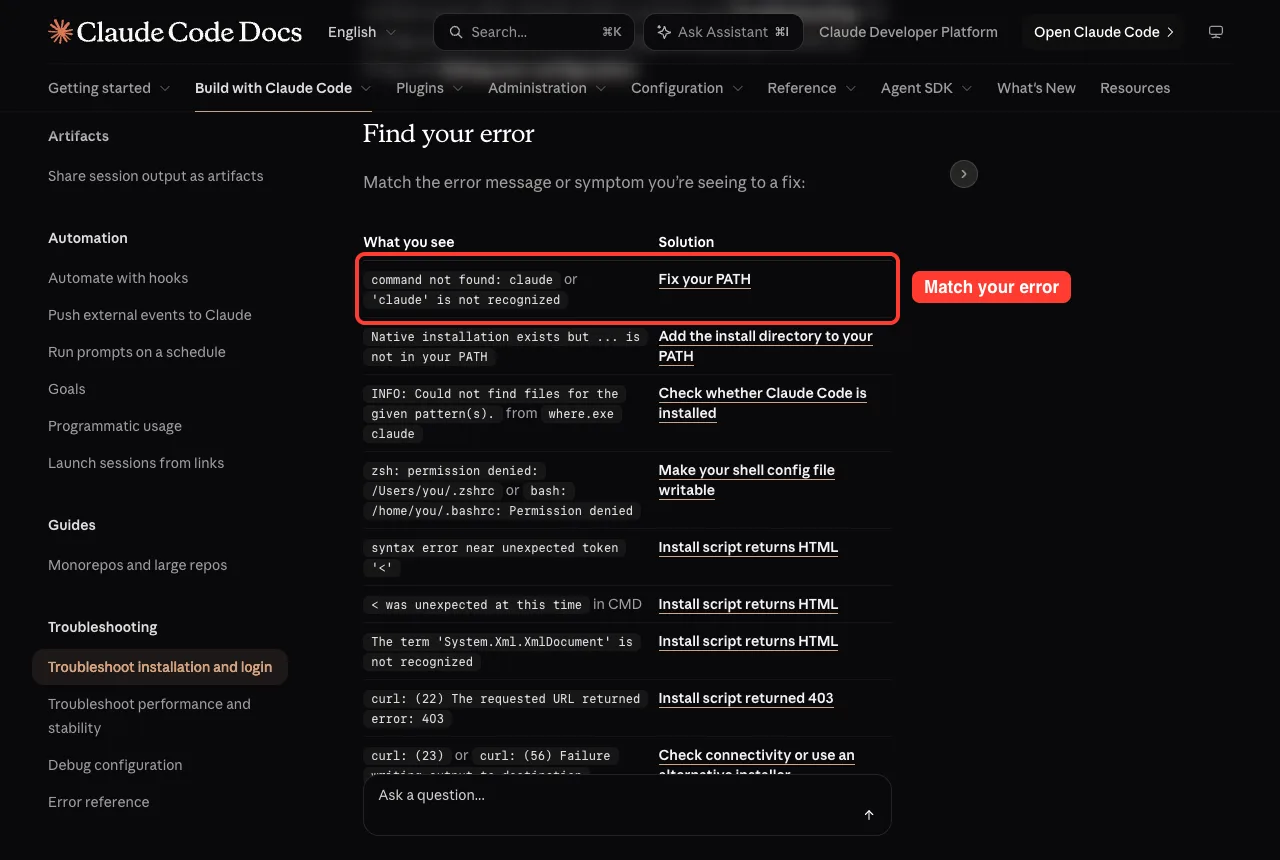The width and height of the screenshot is (1280, 860).
Task: Click the circular right-chevron button beside the heading
Action: pyautogui.click(x=963, y=174)
